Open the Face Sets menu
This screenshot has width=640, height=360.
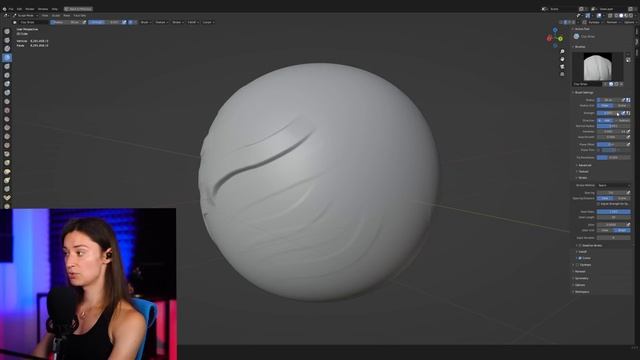click(x=80, y=16)
